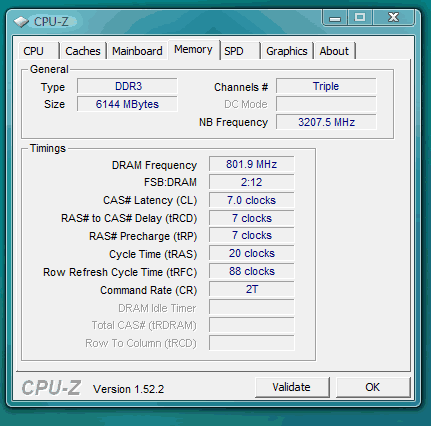Image resolution: width=431 pixels, height=426 pixels.
Task: Click the Version 1.52.2 text
Action: [x=129, y=389]
